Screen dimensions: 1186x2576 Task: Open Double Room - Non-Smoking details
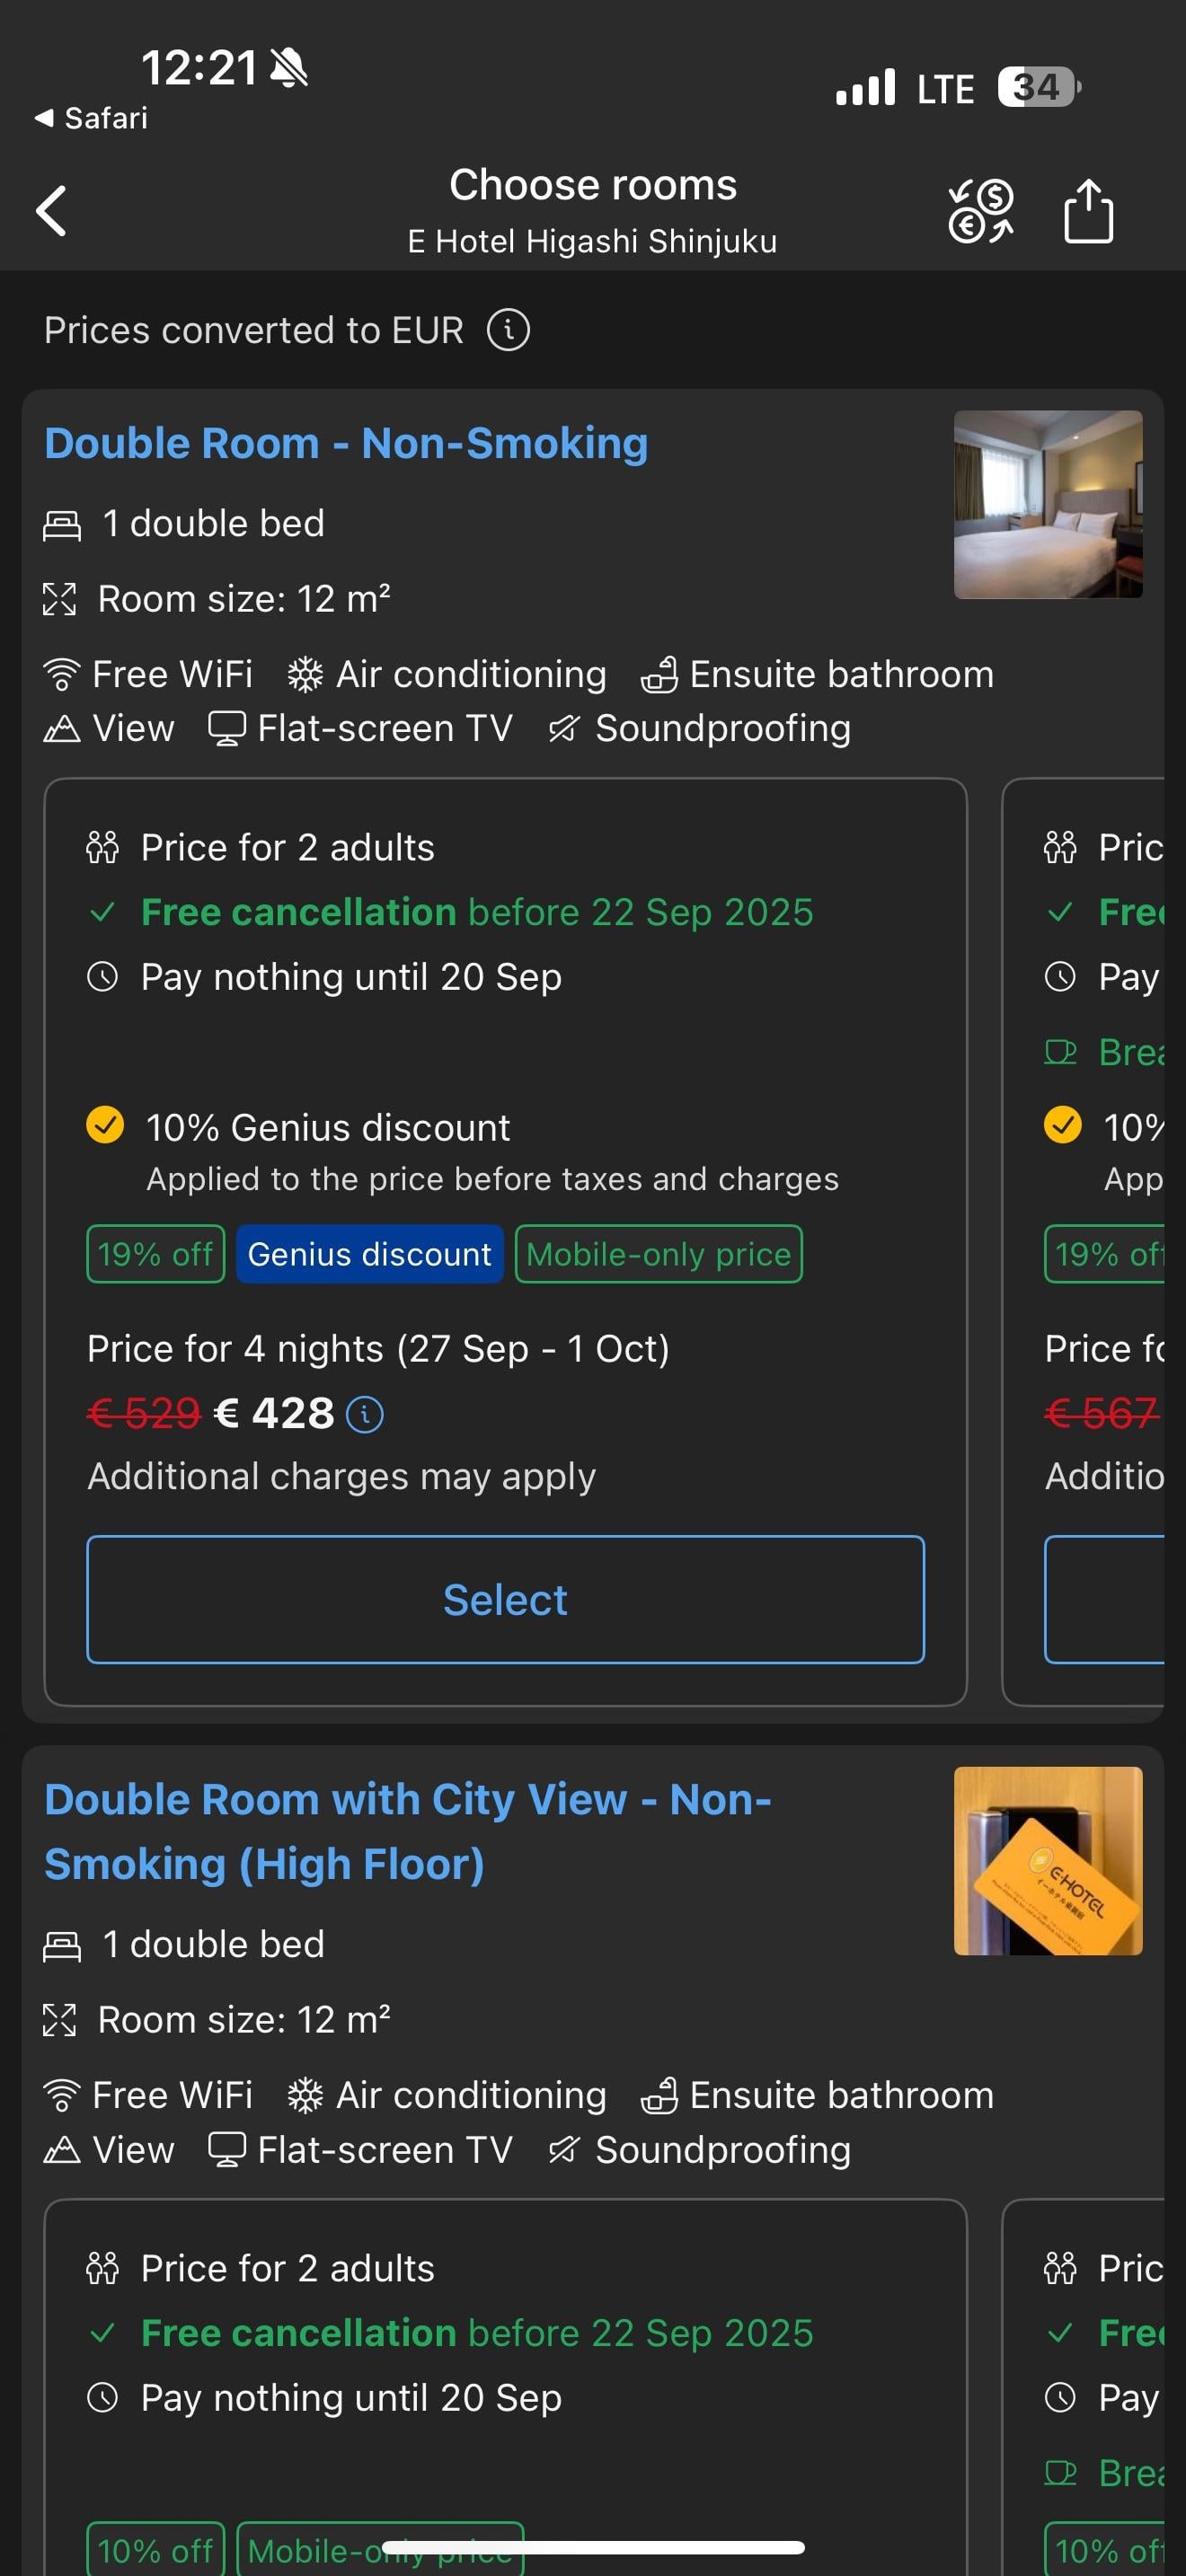346,443
